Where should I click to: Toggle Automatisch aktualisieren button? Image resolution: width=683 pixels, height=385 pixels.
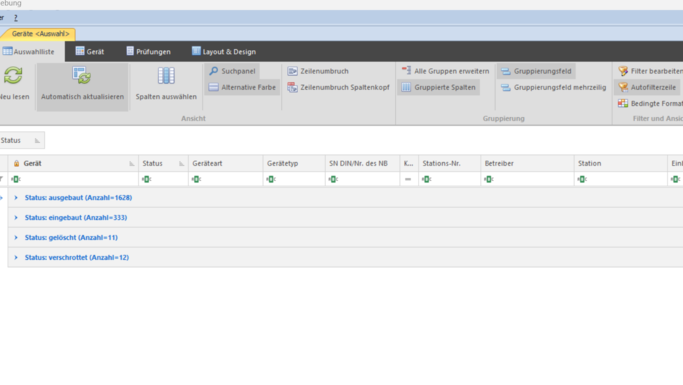click(x=82, y=87)
